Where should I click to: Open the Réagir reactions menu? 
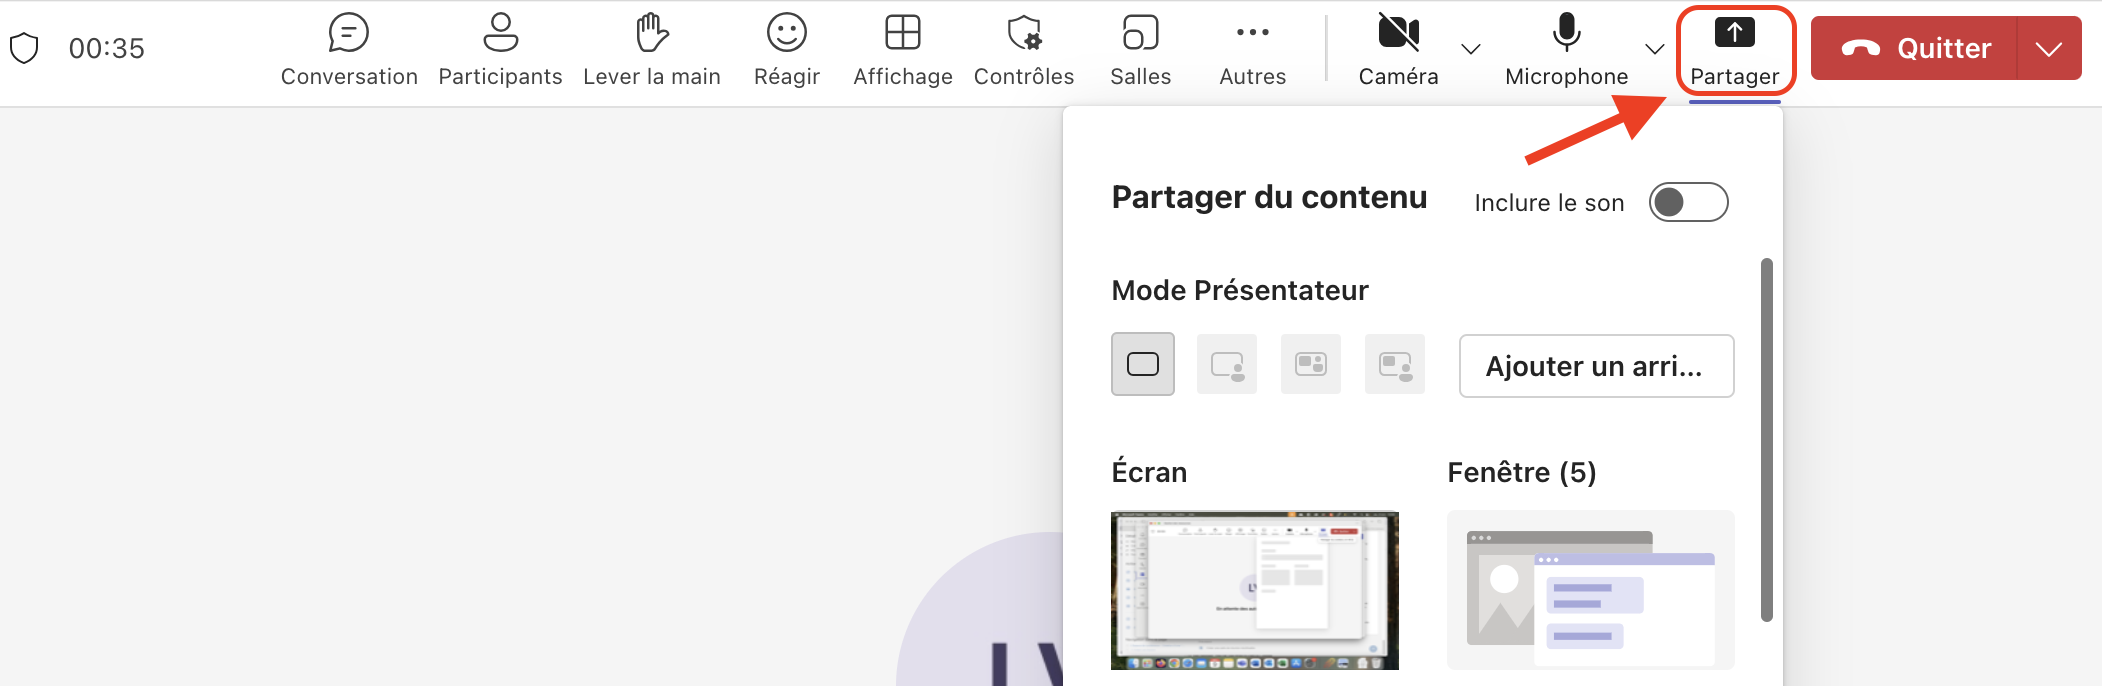[x=786, y=50]
